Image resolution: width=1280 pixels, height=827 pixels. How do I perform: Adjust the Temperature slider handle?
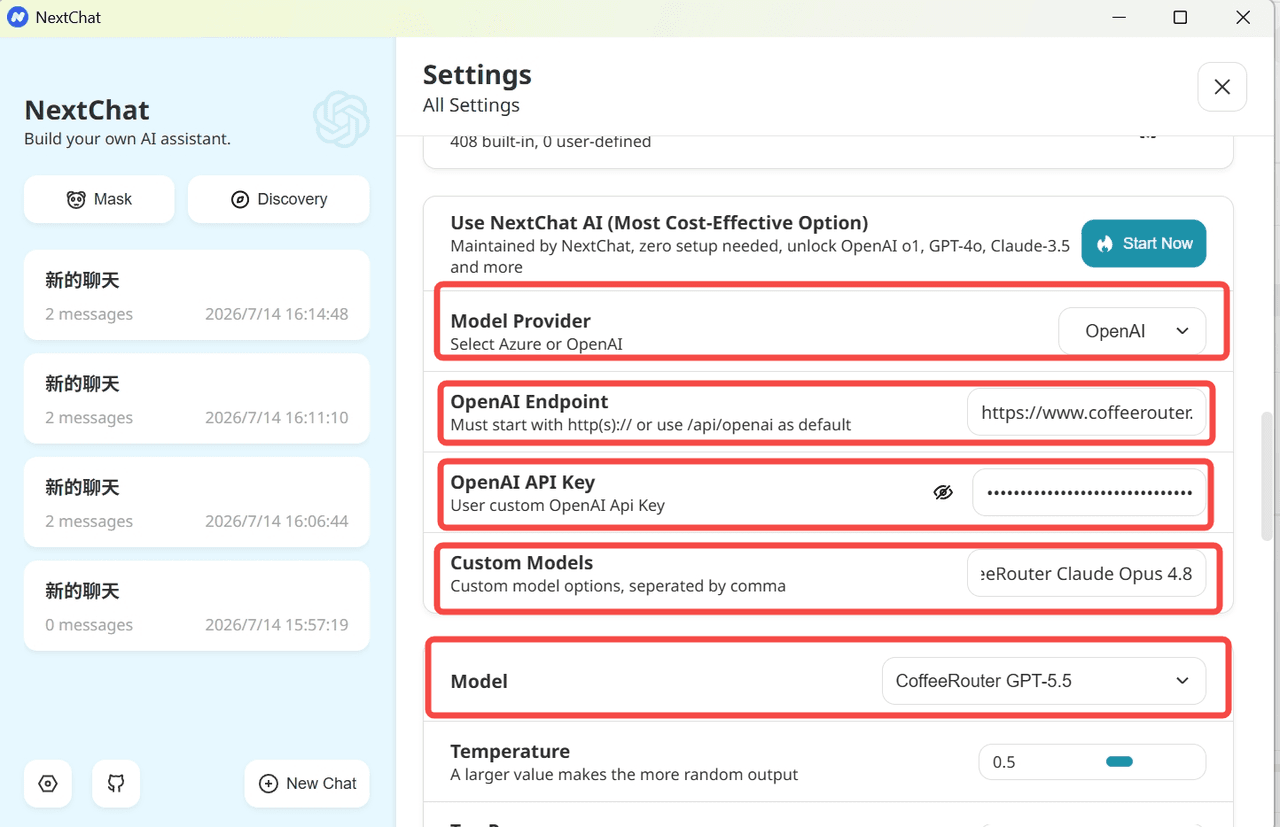coord(1119,762)
